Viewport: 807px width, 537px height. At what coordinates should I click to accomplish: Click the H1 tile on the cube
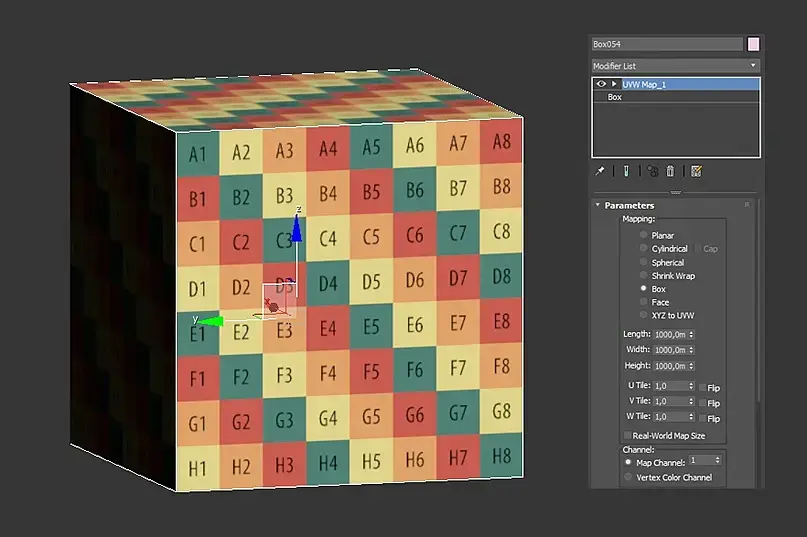pyautogui.click(x=198, y=468)
